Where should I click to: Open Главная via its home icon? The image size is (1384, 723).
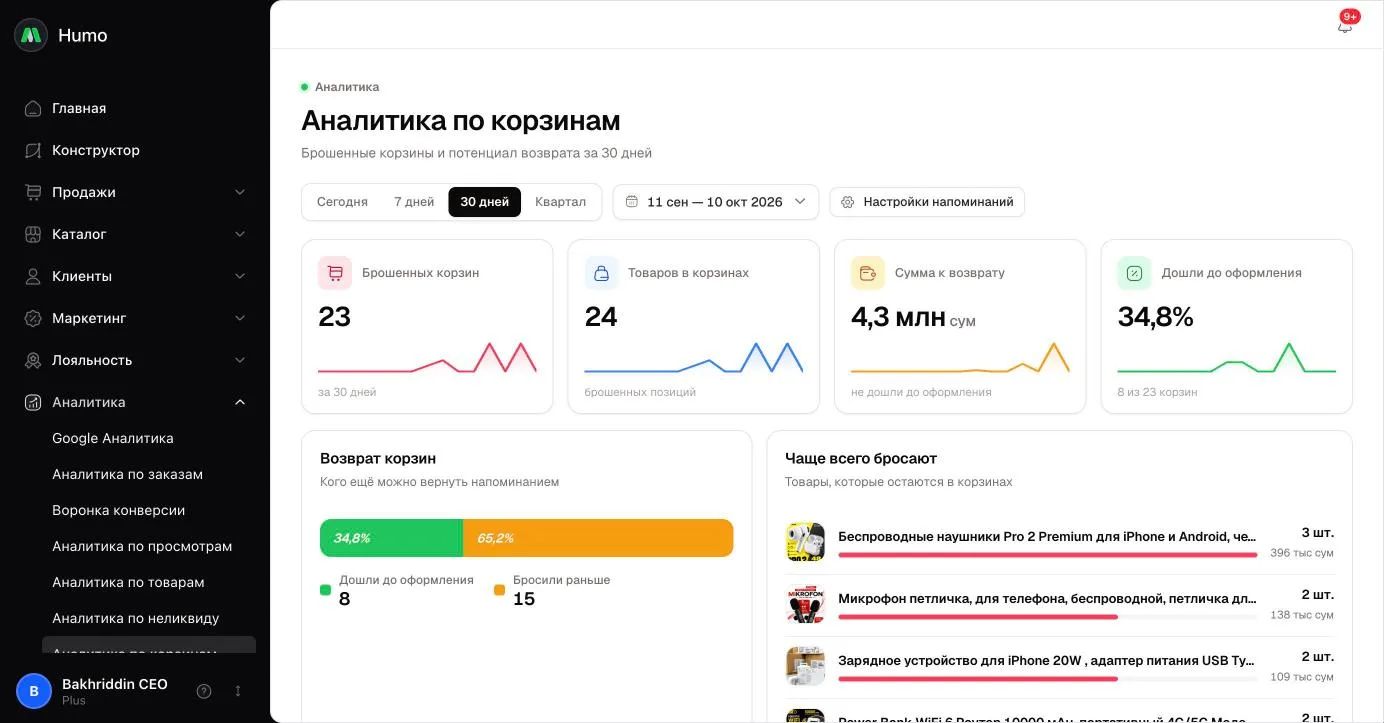[33, 108]
